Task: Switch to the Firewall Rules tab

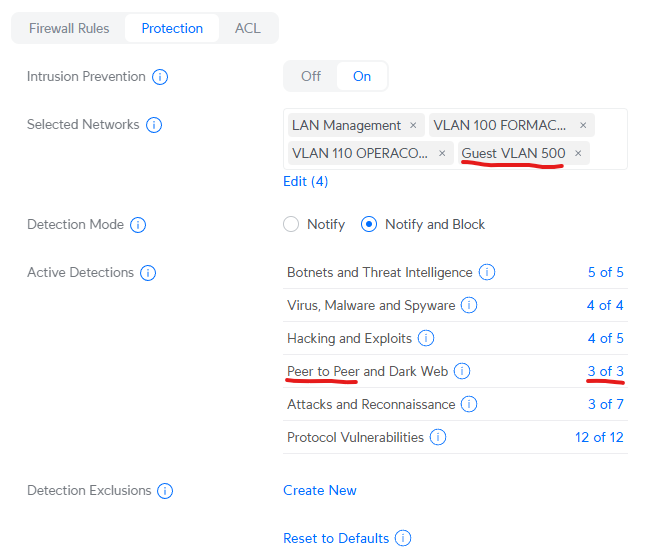Action: pyautogui.click(x=68, y=28)
